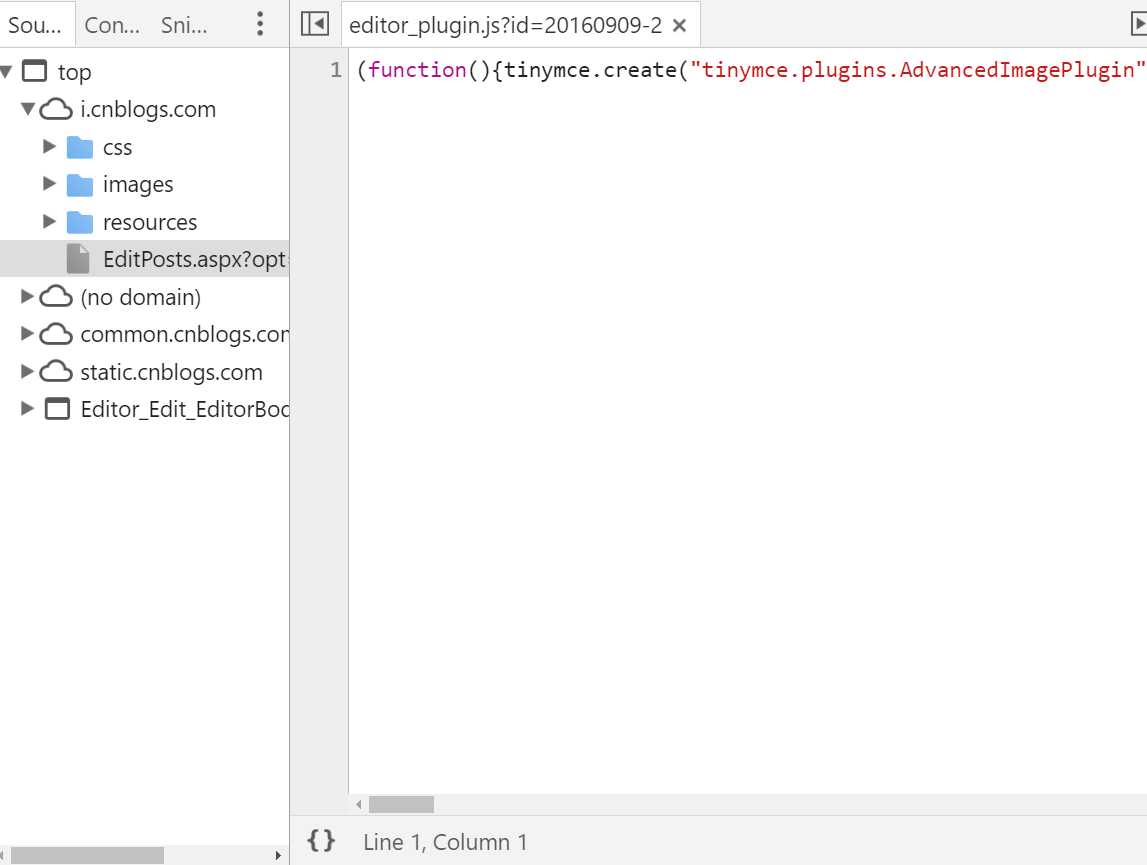The image size is (1147, 865).
Task: Click the i.cnblogs.com cloud icon
Action: pos(56,110)
